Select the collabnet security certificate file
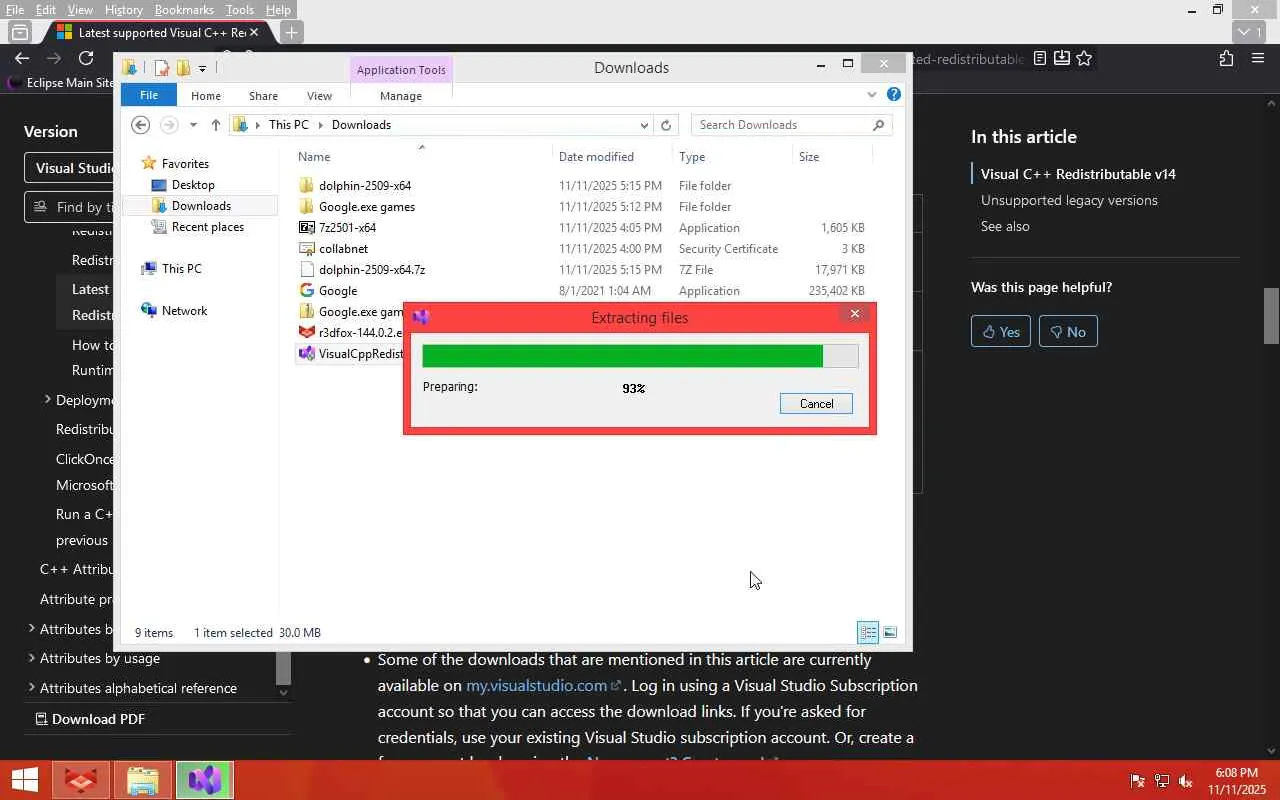The height and width of the screenshot is (800, 1280). (343, 249)
